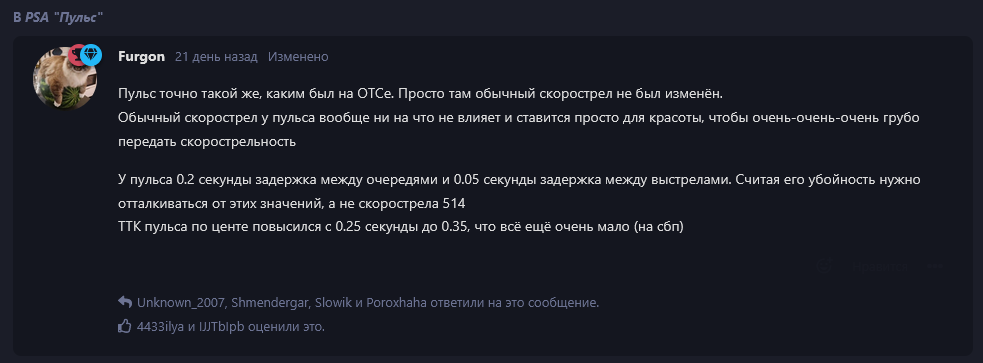Click the red trophy badge on avatar
This screenshot has height=363, width=983.
point(76,55)
